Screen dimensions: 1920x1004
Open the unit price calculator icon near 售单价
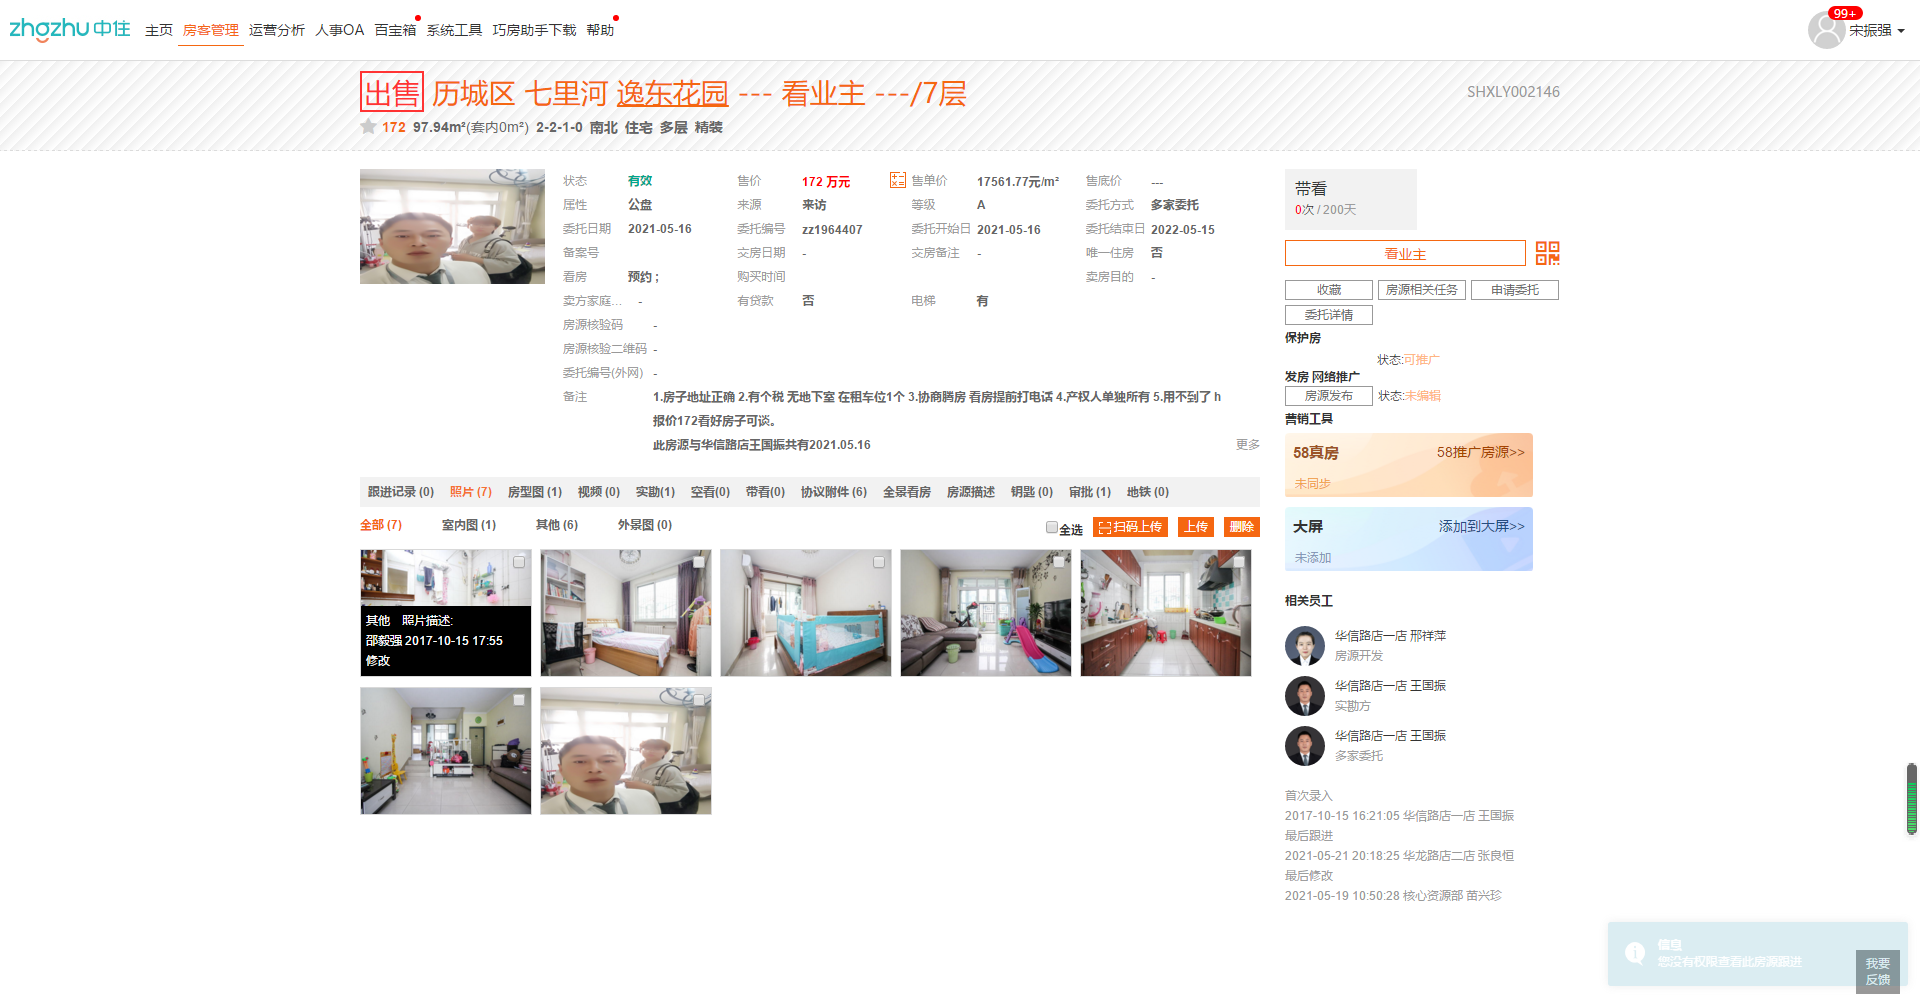coord(897,180)
